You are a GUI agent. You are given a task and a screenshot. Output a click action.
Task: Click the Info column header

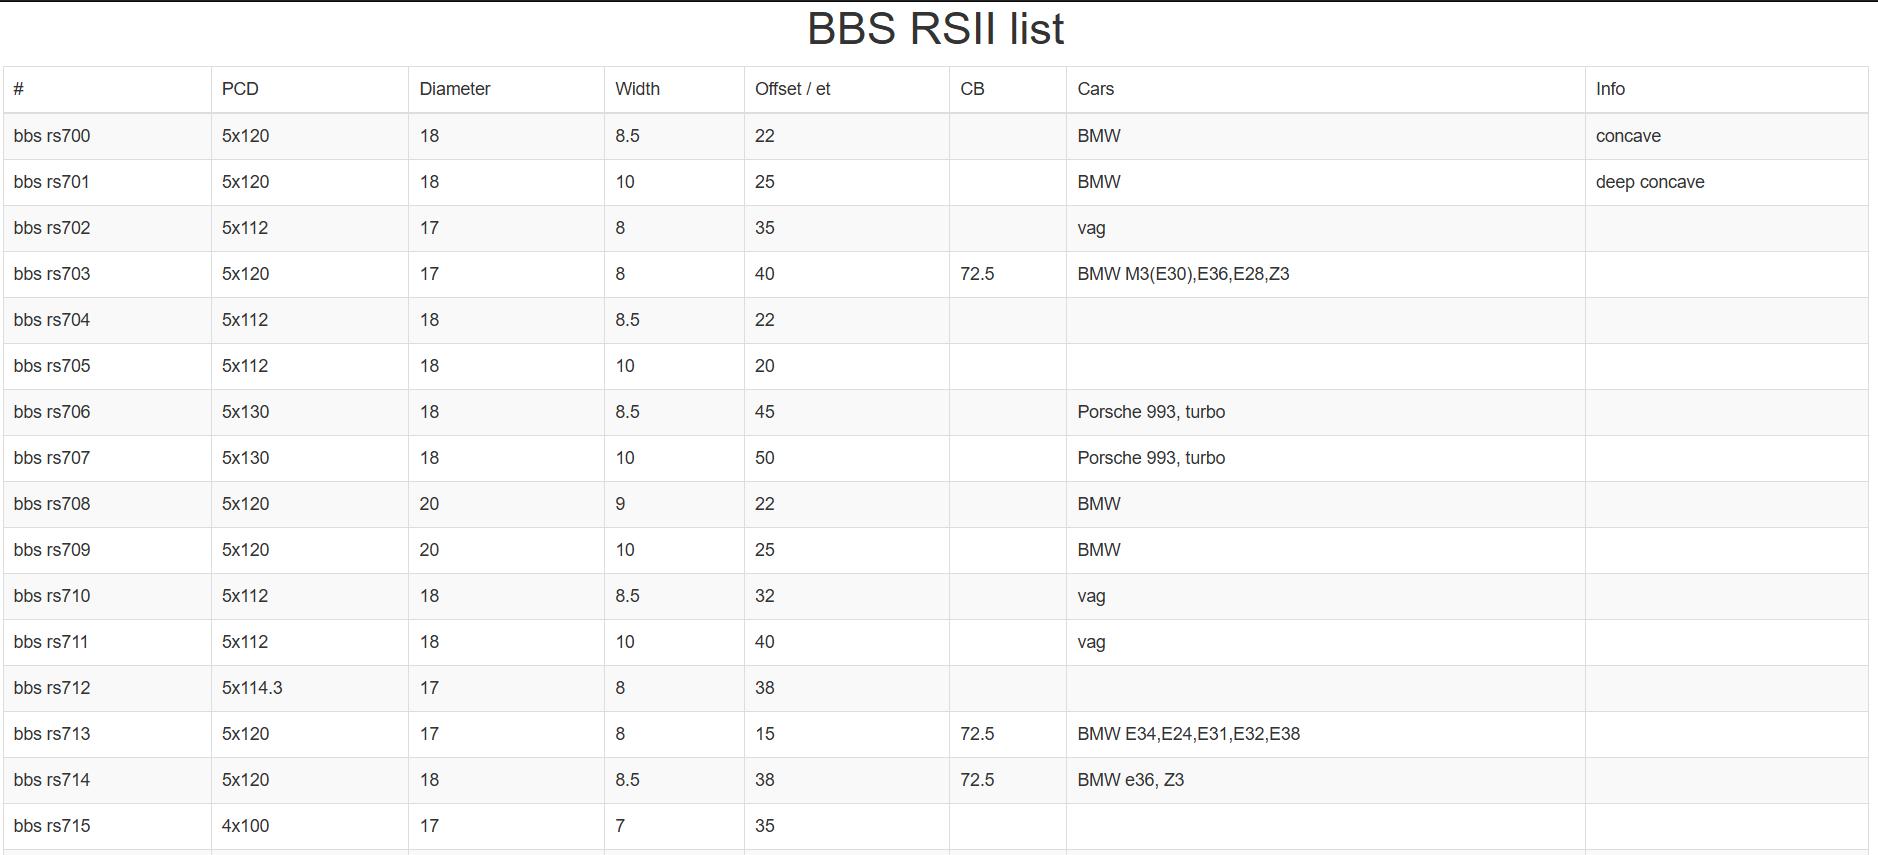1726,89
